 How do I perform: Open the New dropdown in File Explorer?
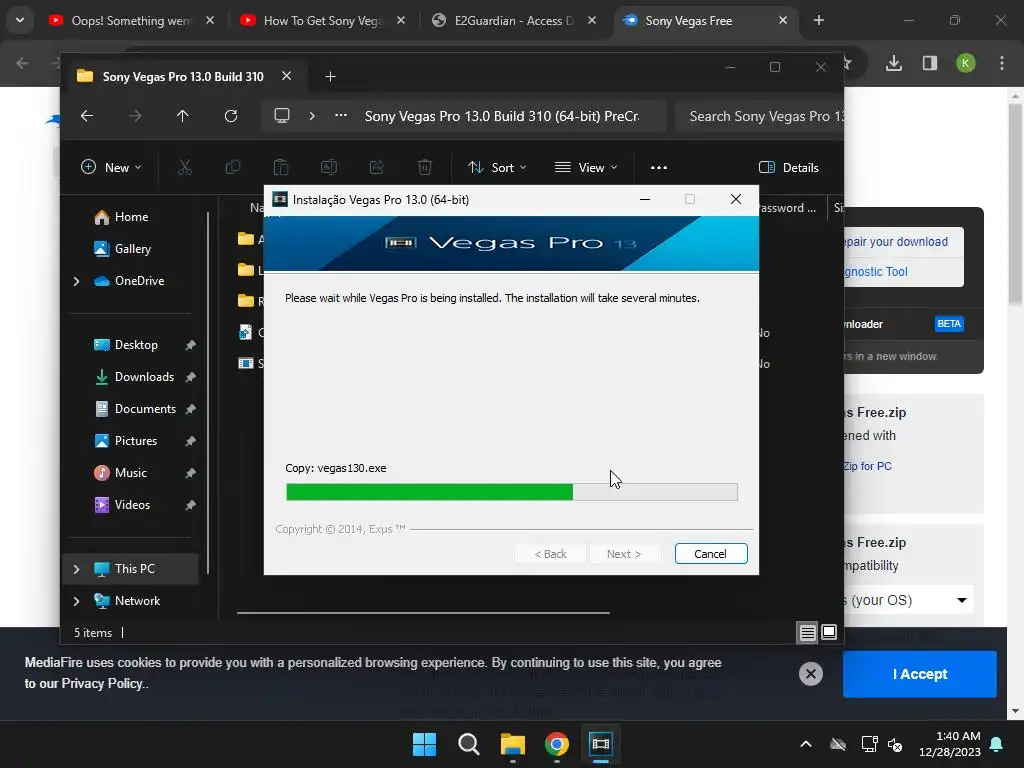[110, 168]
